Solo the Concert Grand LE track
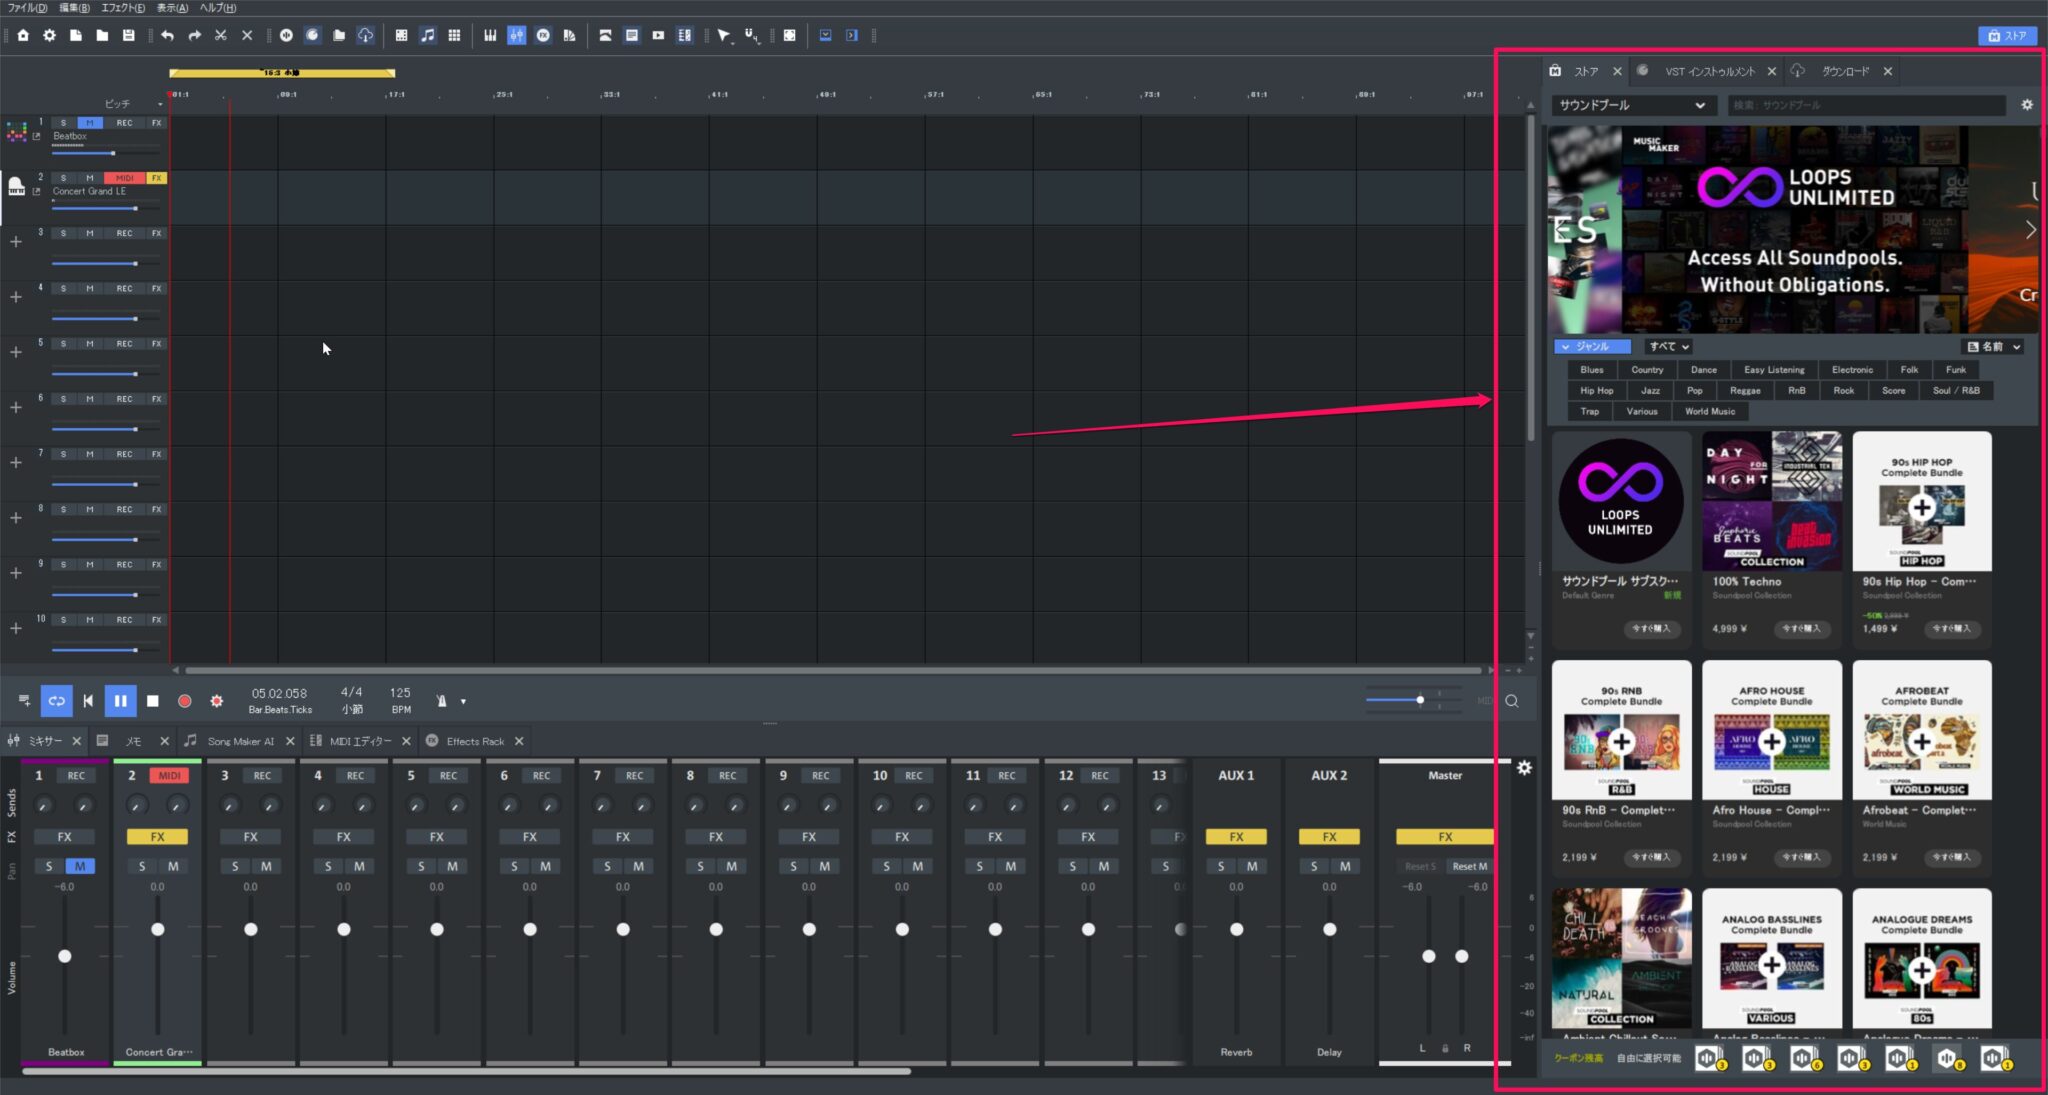Viewport: 2048px width, 1095px height. point(62,177)
